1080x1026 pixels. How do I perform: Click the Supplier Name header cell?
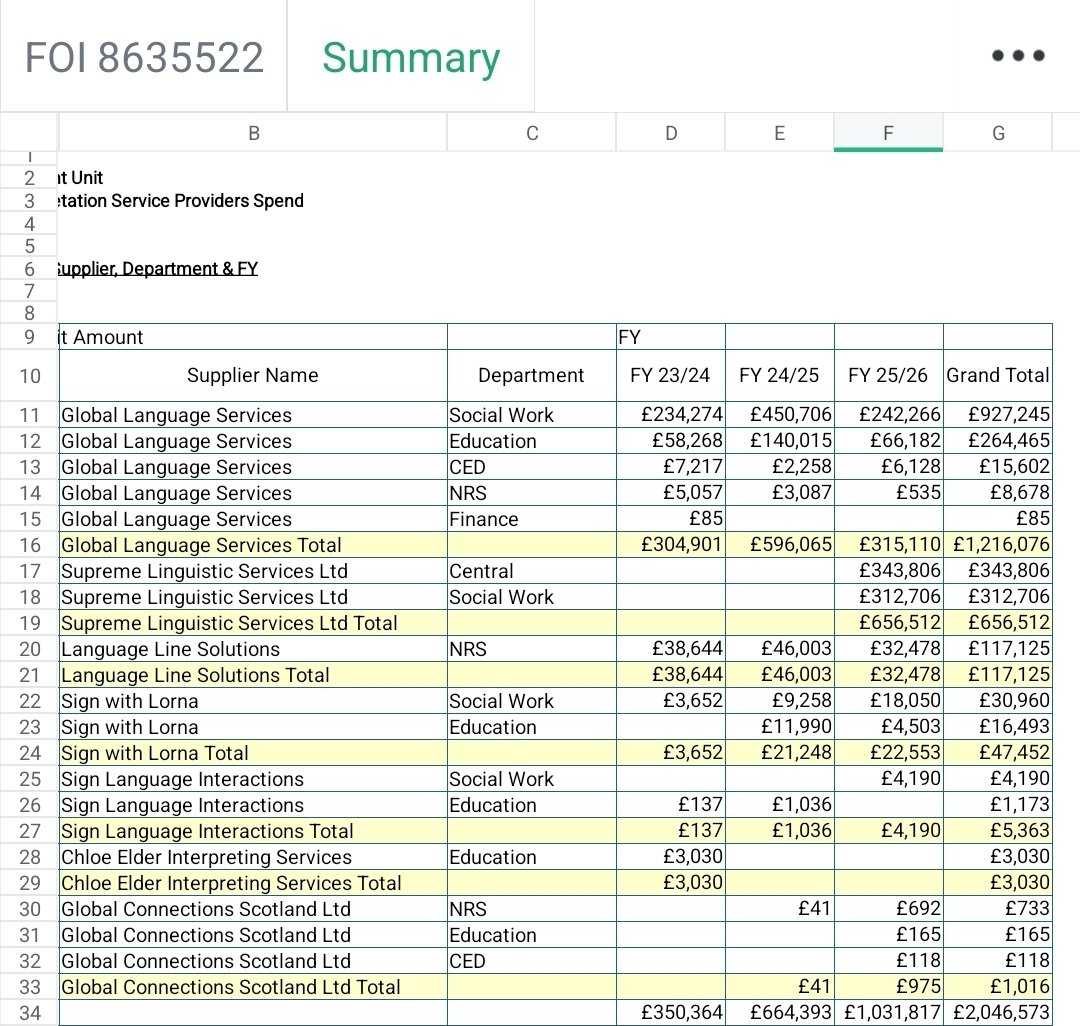click(x=253, y=375)
